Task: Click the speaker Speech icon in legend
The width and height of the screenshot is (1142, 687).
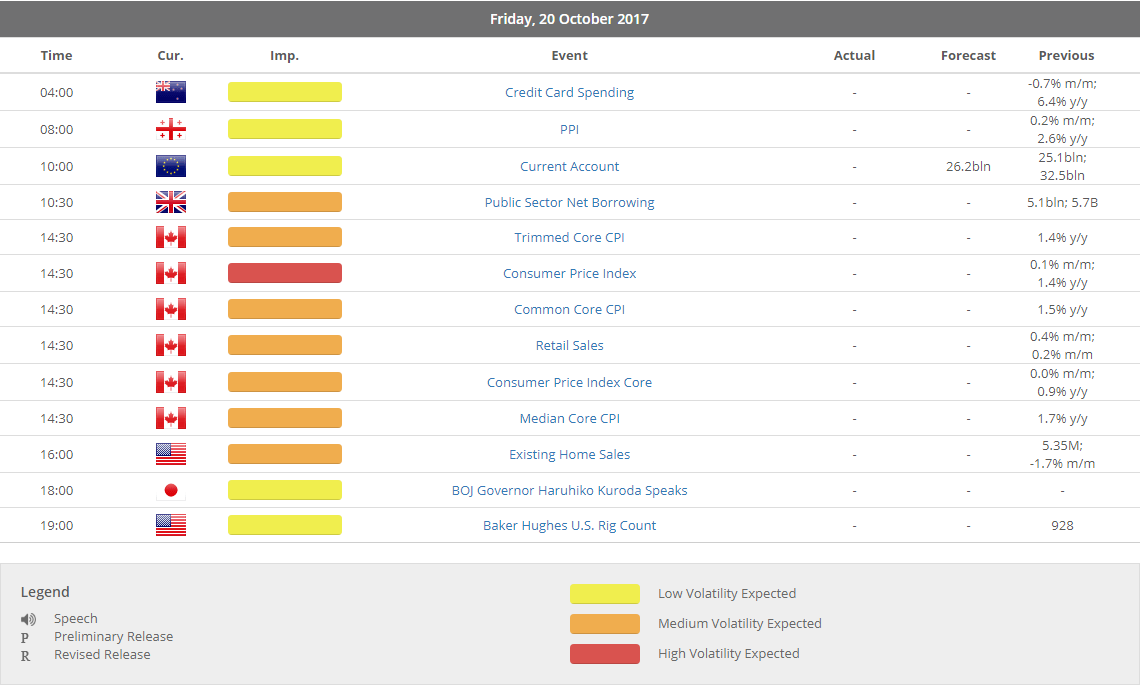Action: point(28,619)
